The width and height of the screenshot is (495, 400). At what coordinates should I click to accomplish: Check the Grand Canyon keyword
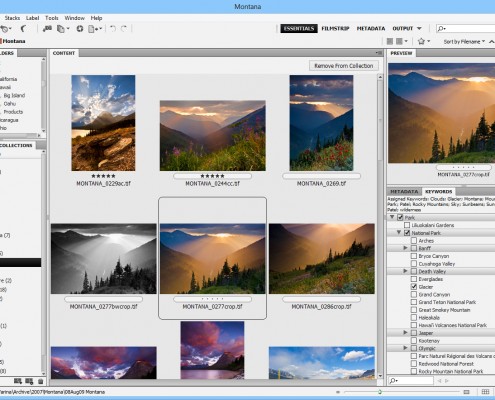414,294
